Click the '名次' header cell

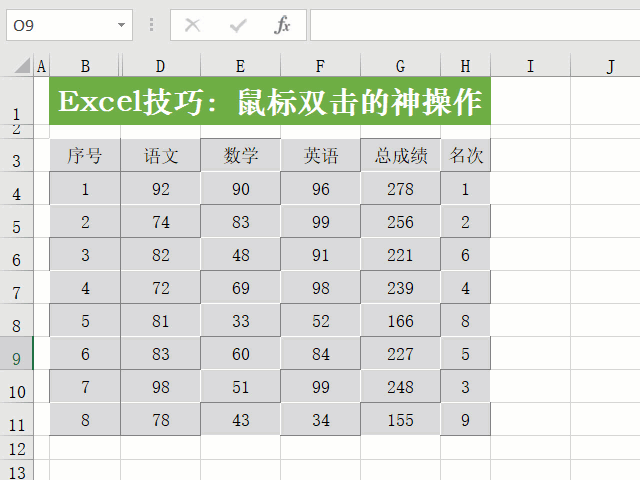tap(465, 155)
